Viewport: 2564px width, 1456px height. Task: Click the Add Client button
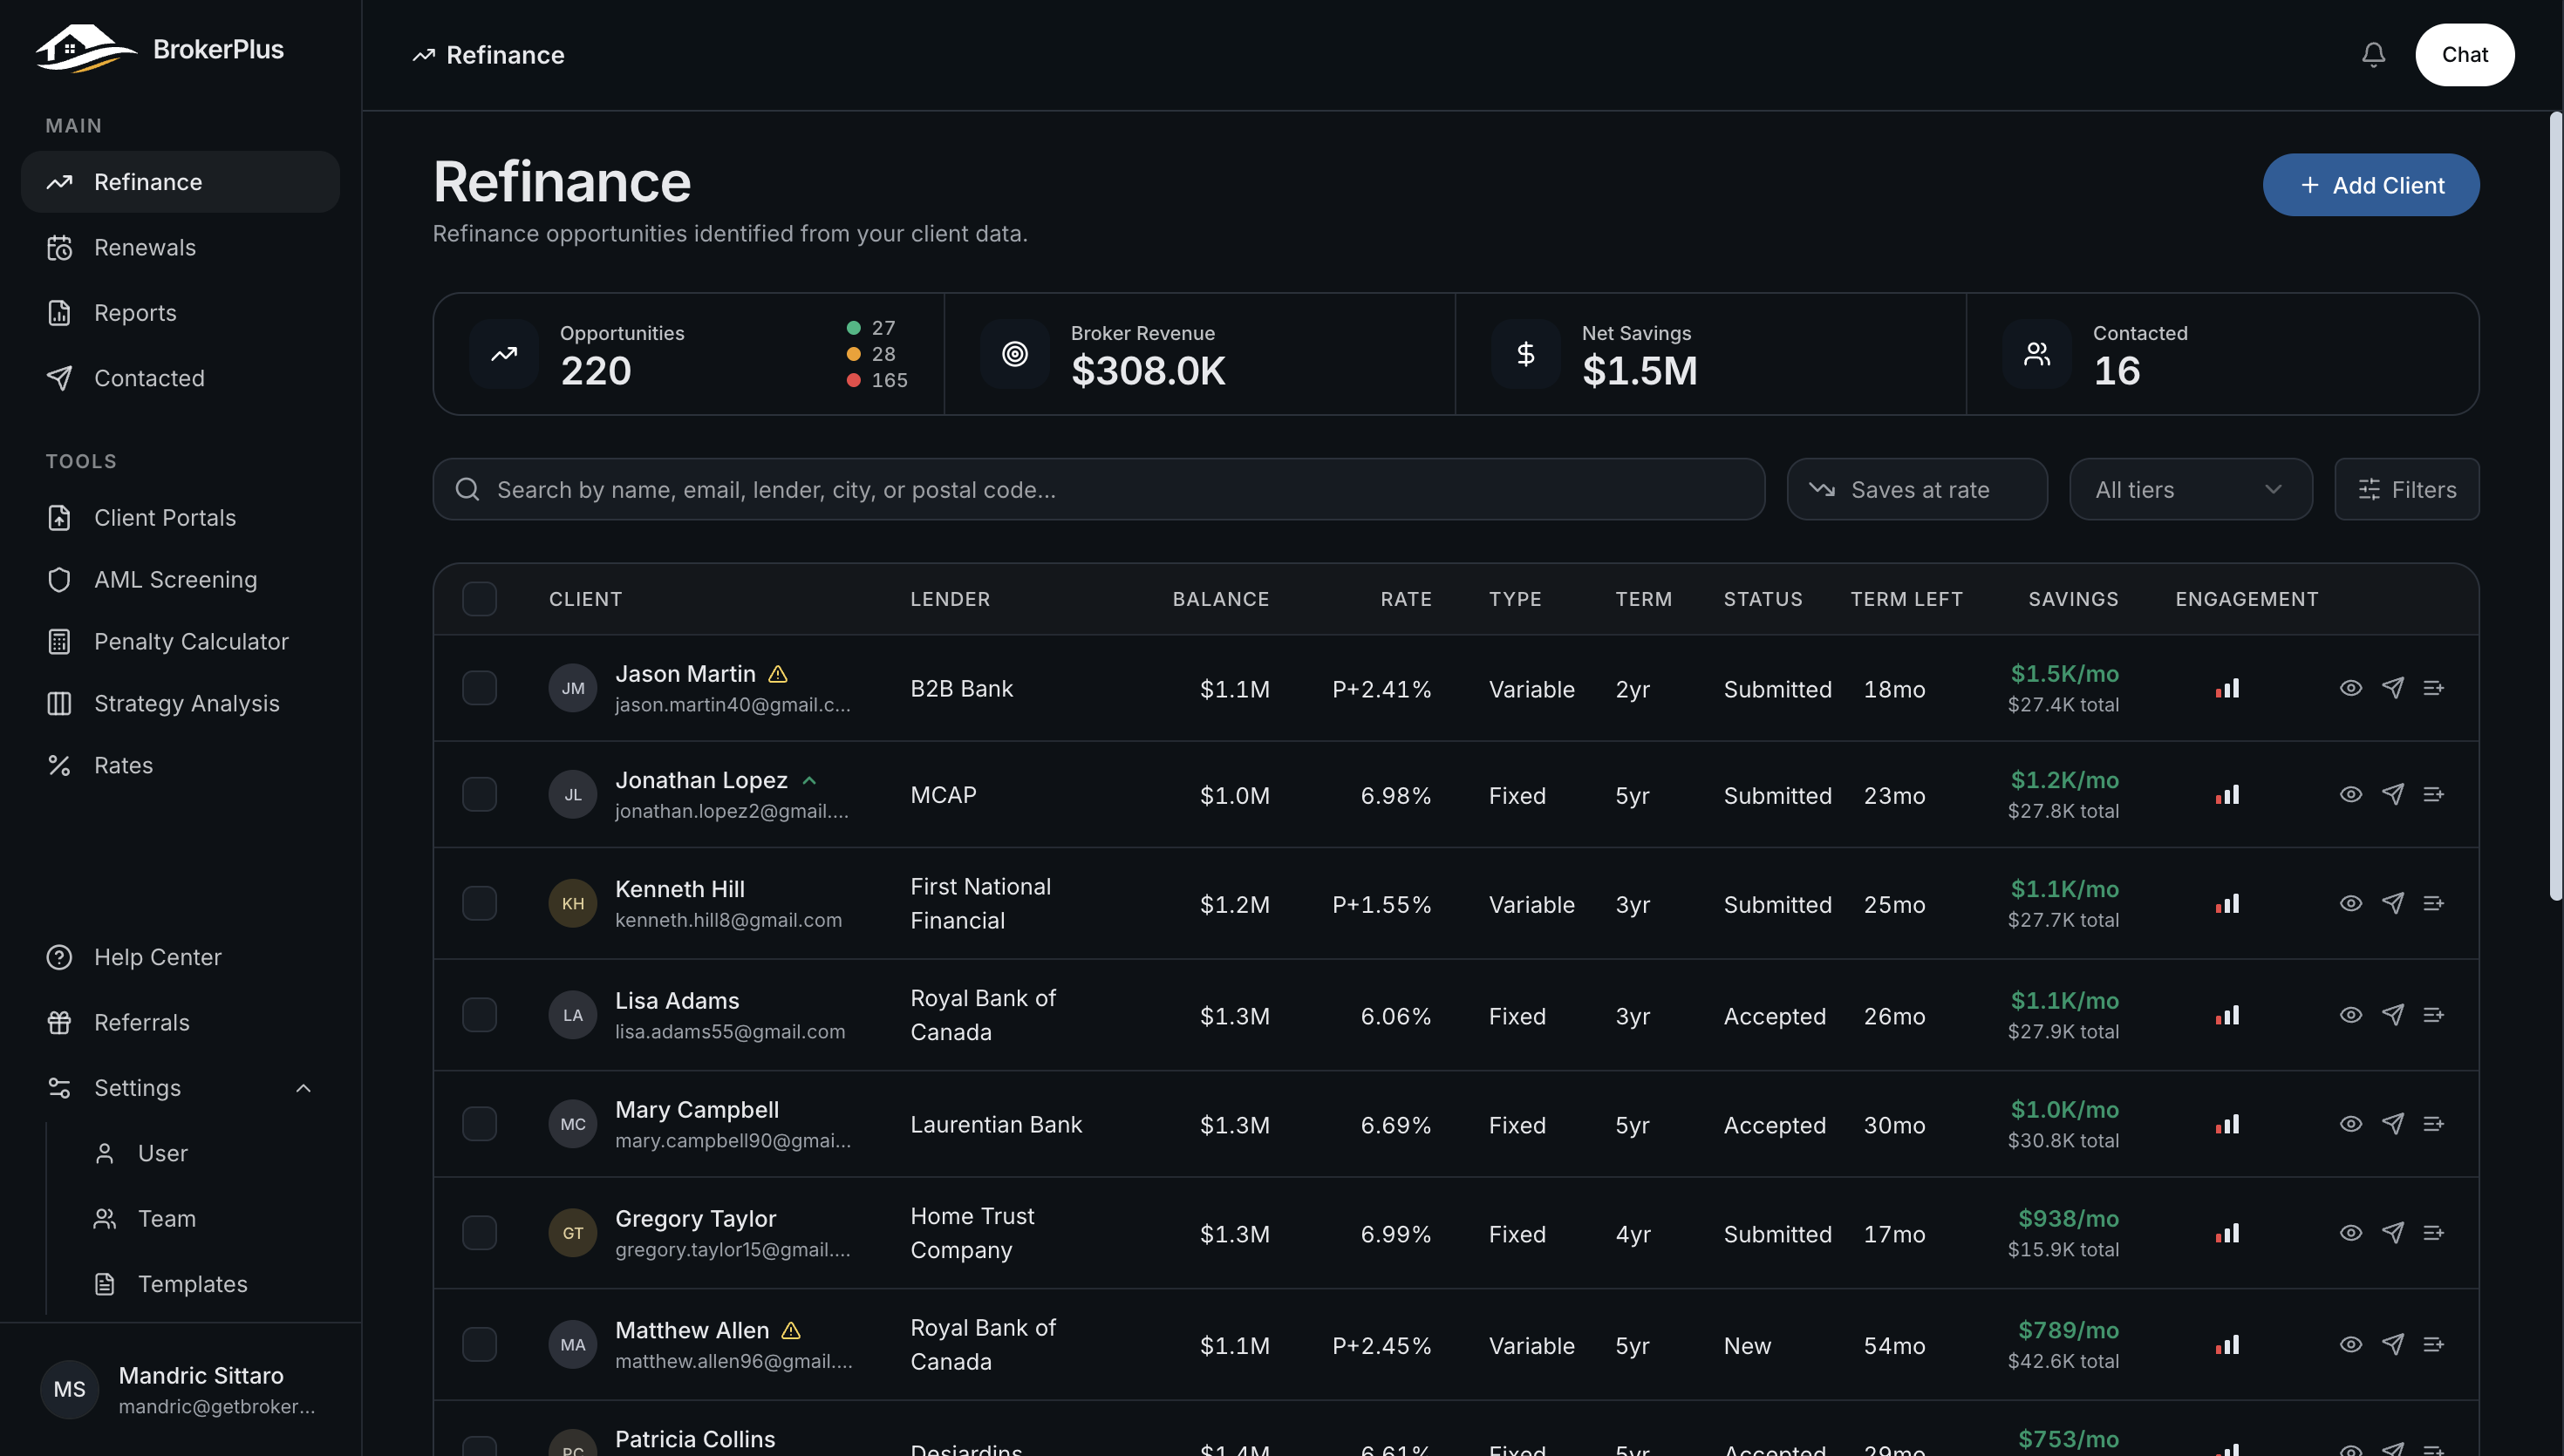(2370, 185)
